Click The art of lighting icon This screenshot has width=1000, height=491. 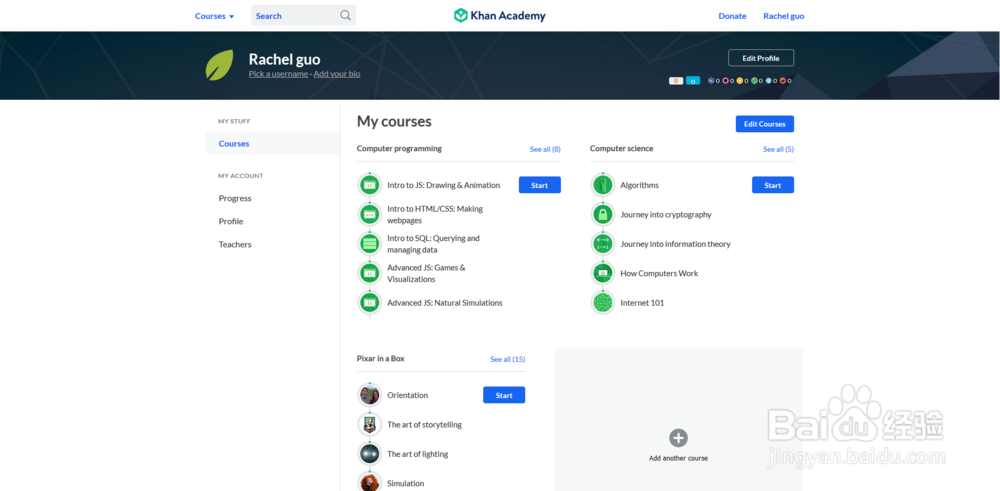pyautogui.click(x=369, y=453)
